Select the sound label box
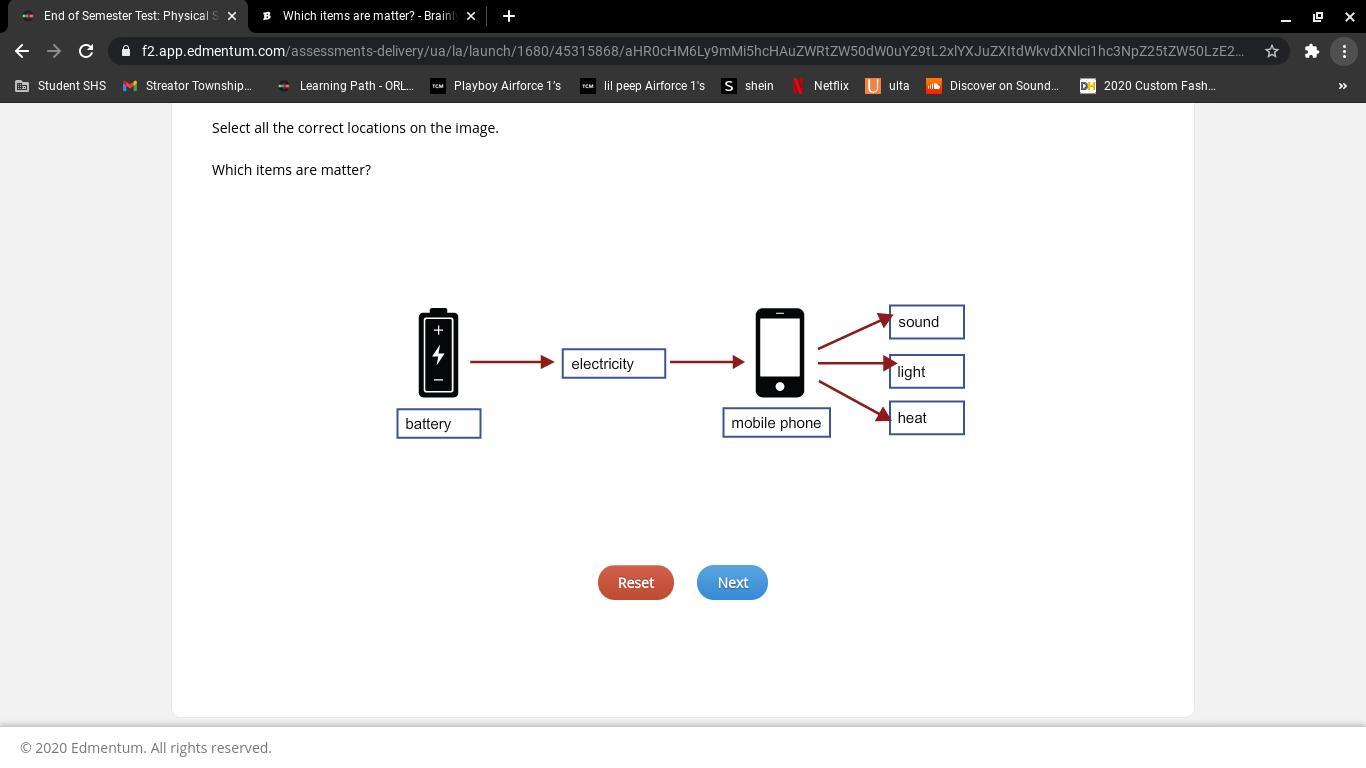The width and height of the screenshot is (1366, 768). (x=927, y=322)
